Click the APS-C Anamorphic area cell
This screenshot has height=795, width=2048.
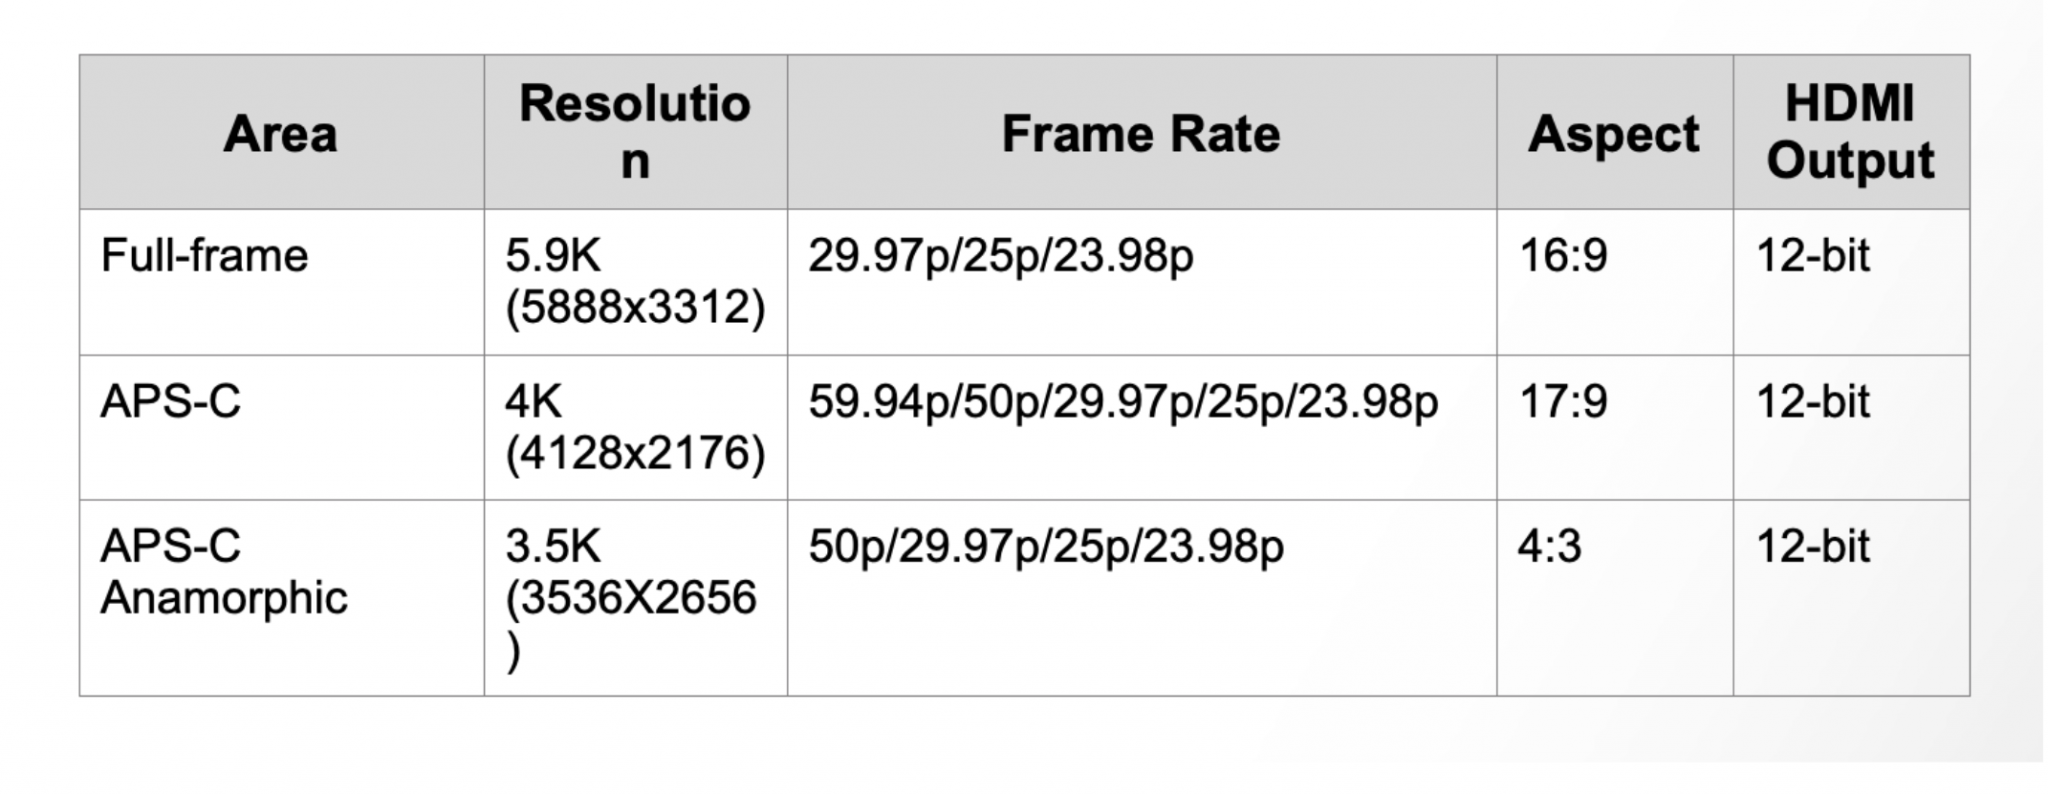click(x=224, y=572)
